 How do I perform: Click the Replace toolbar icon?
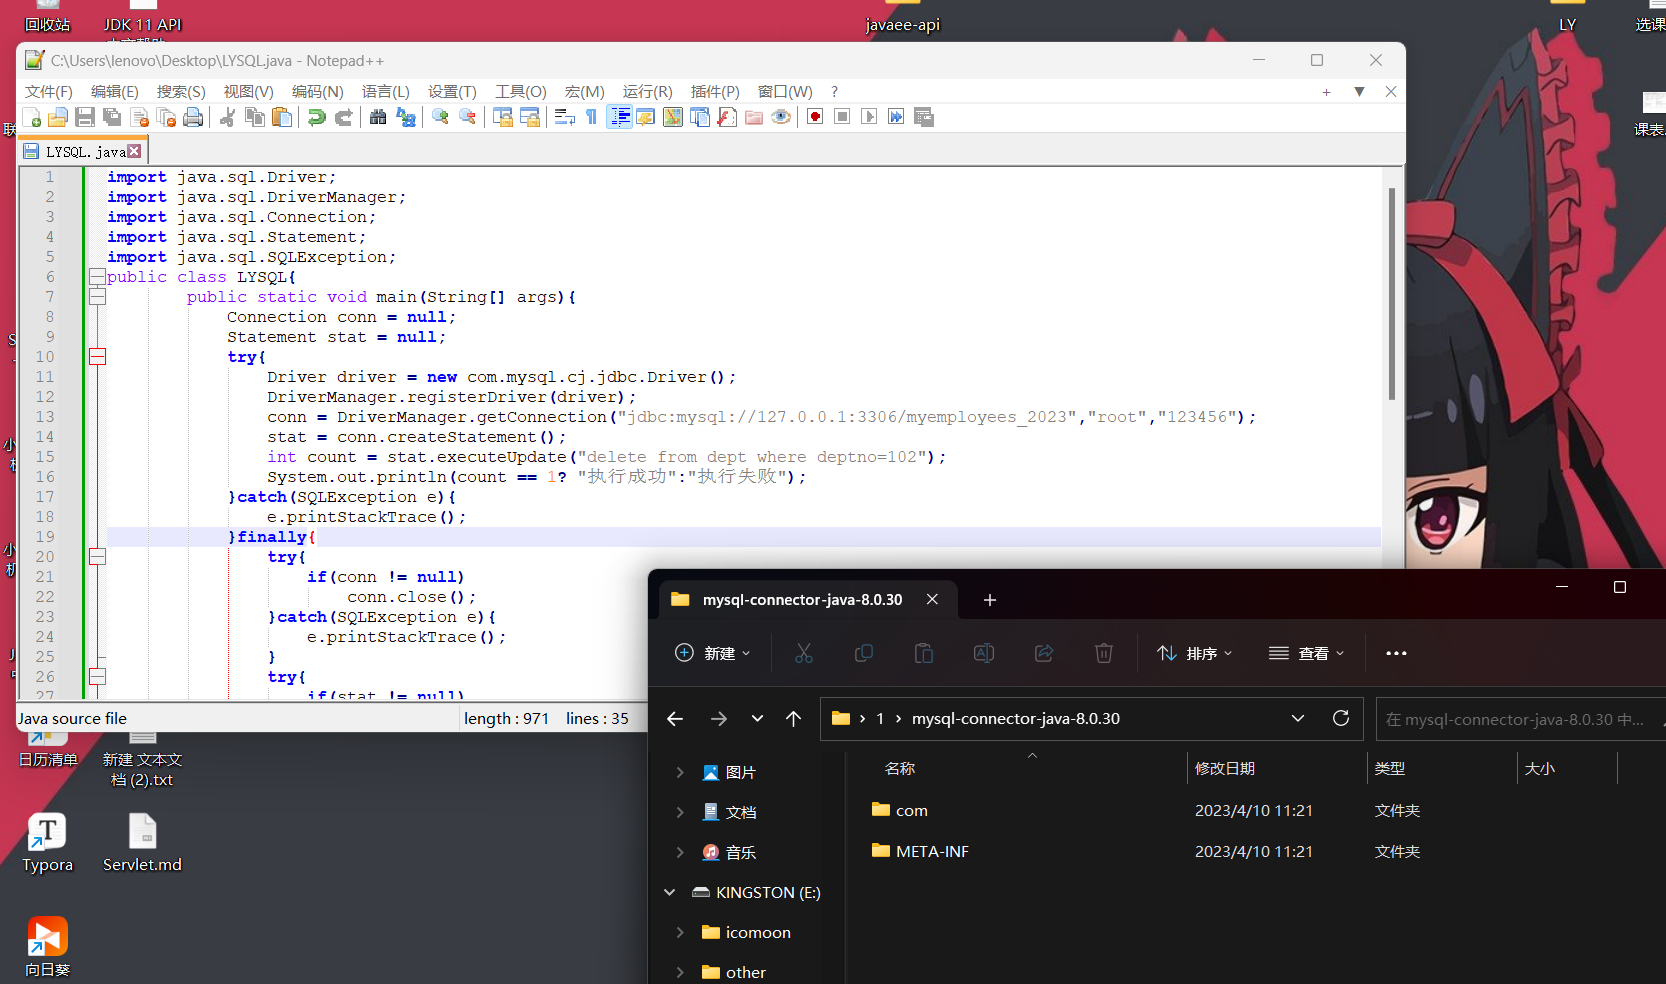click(x=405, y=117)
